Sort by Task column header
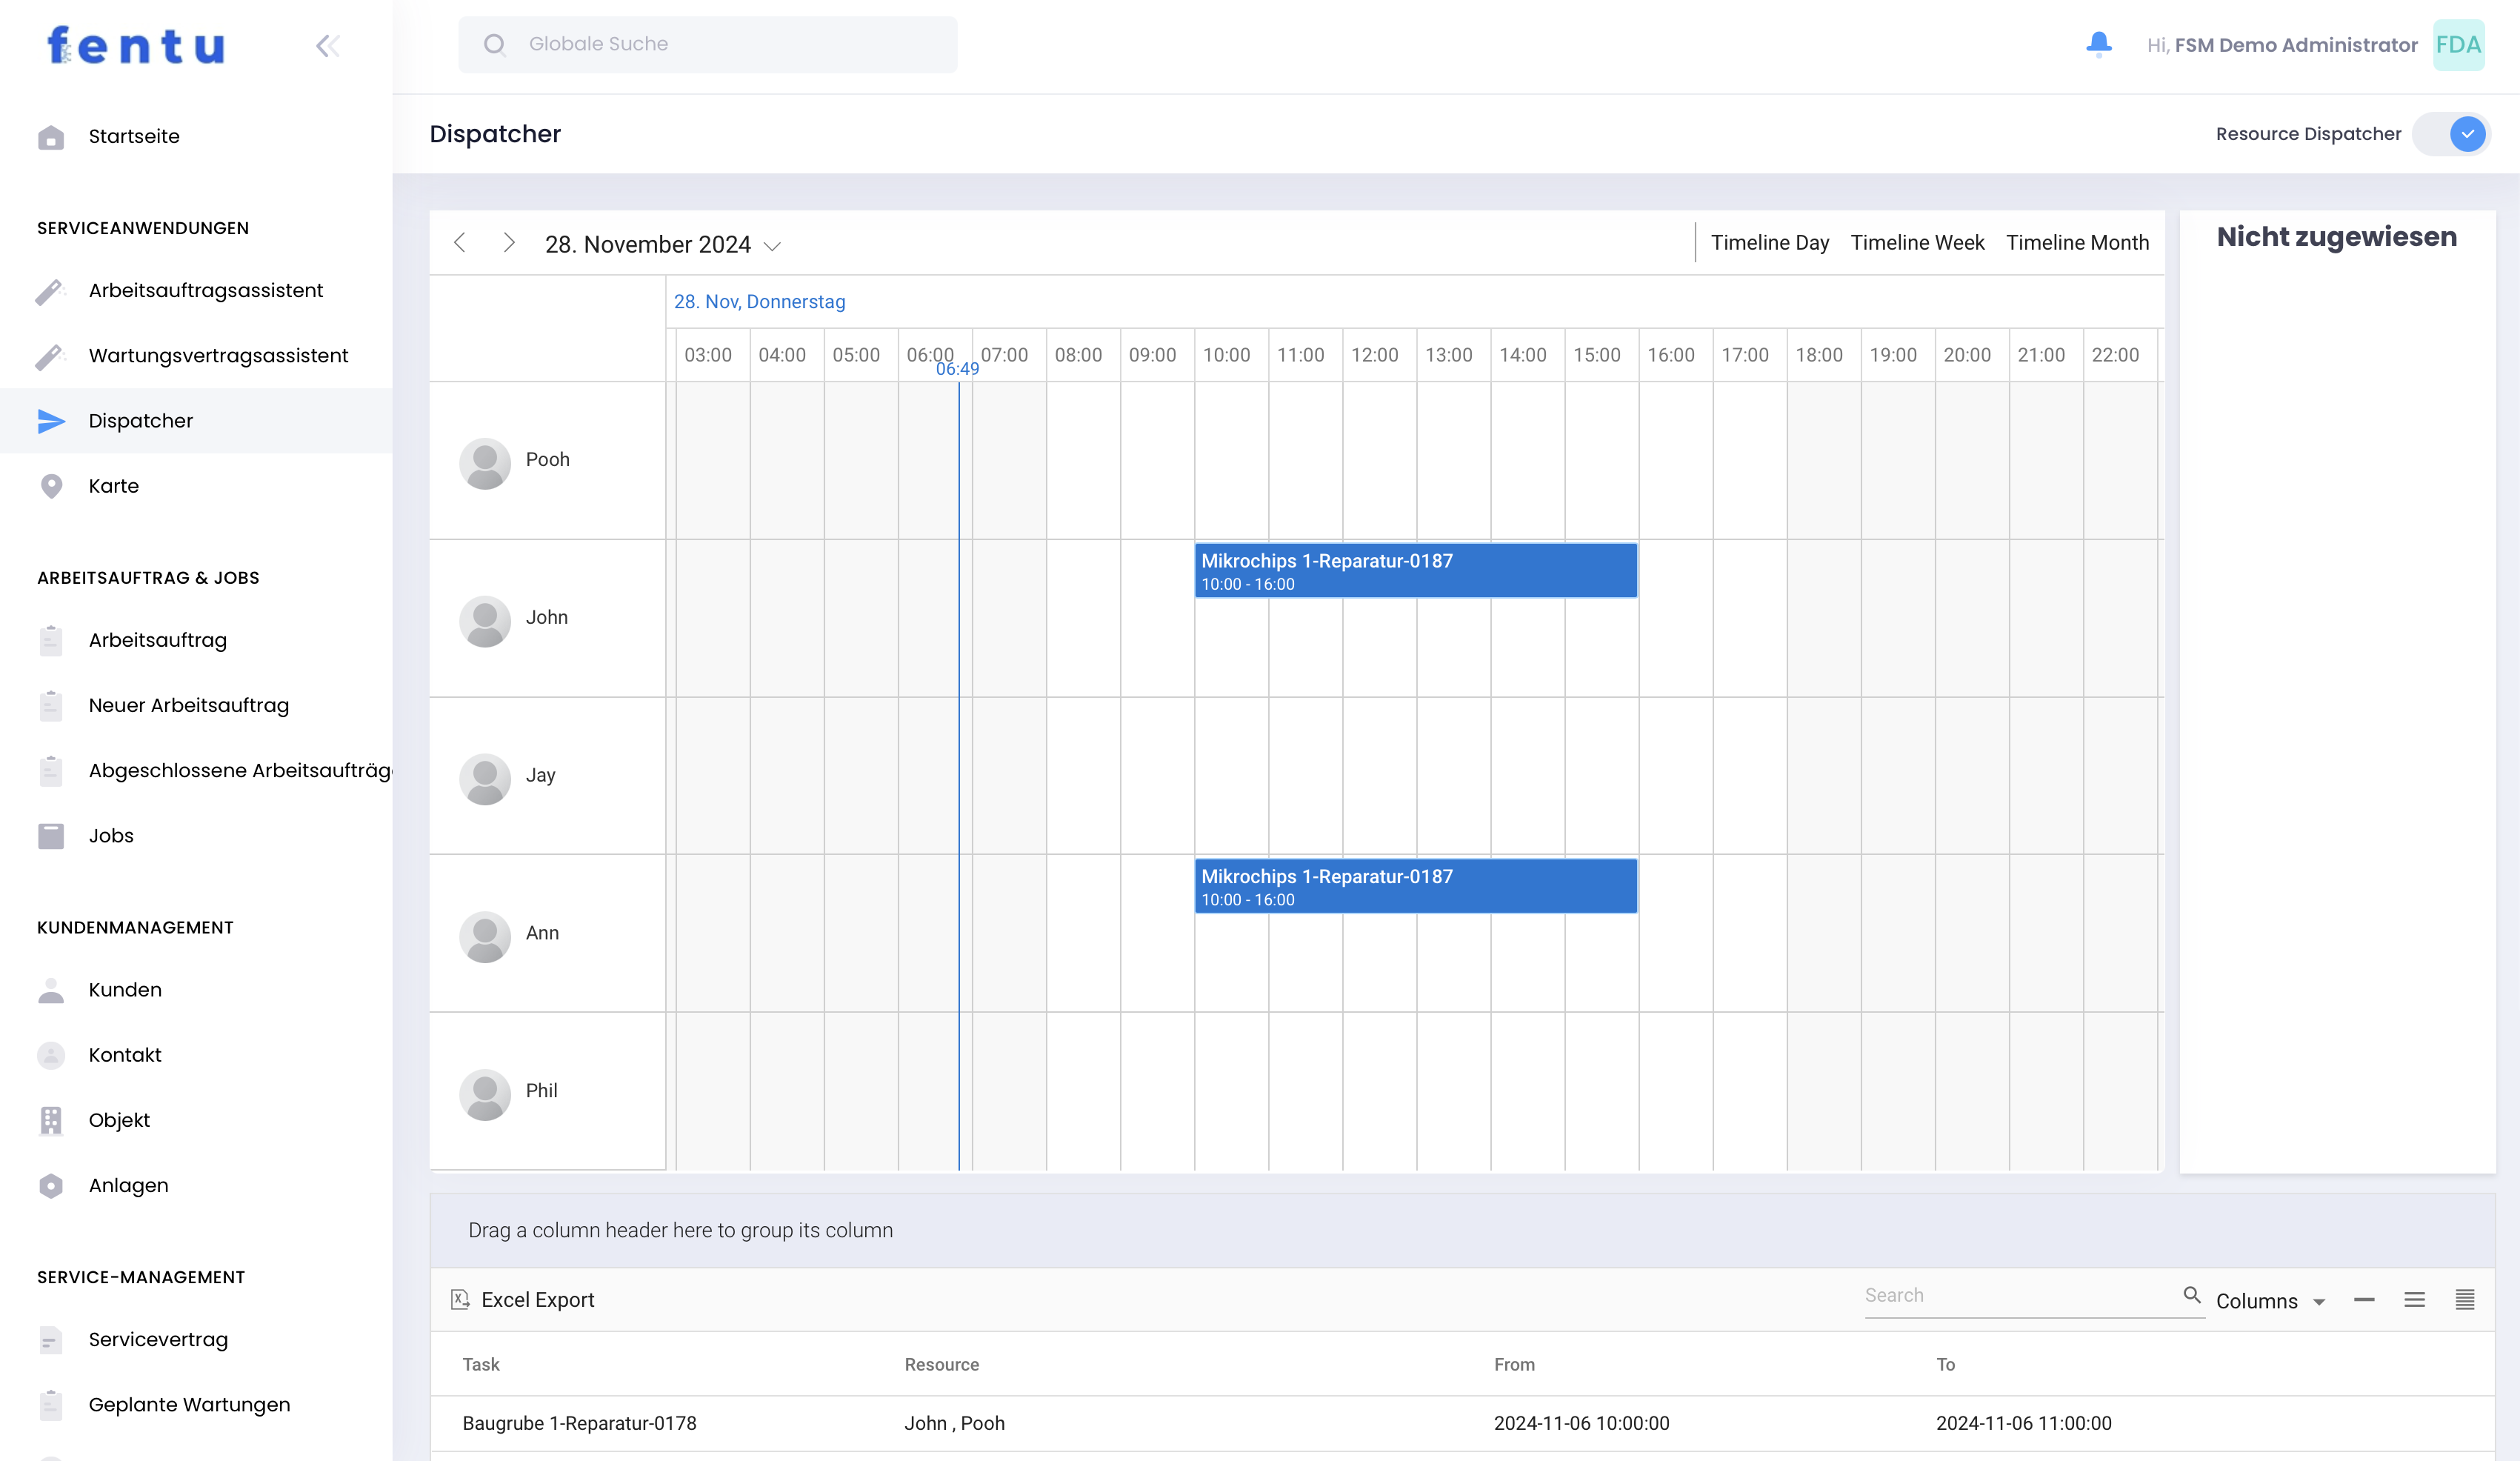Image resolution: width=2520 pixels, height=1461 pixels. 481,1365
